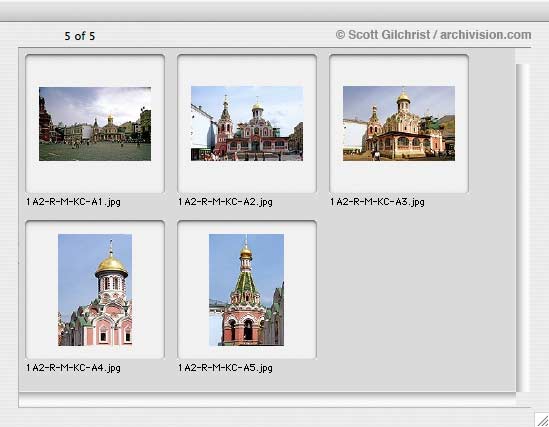Image resolution: width=549 pixels, height=427 pixels.
Task: Click the window title bar
Action: click(274, 10)
